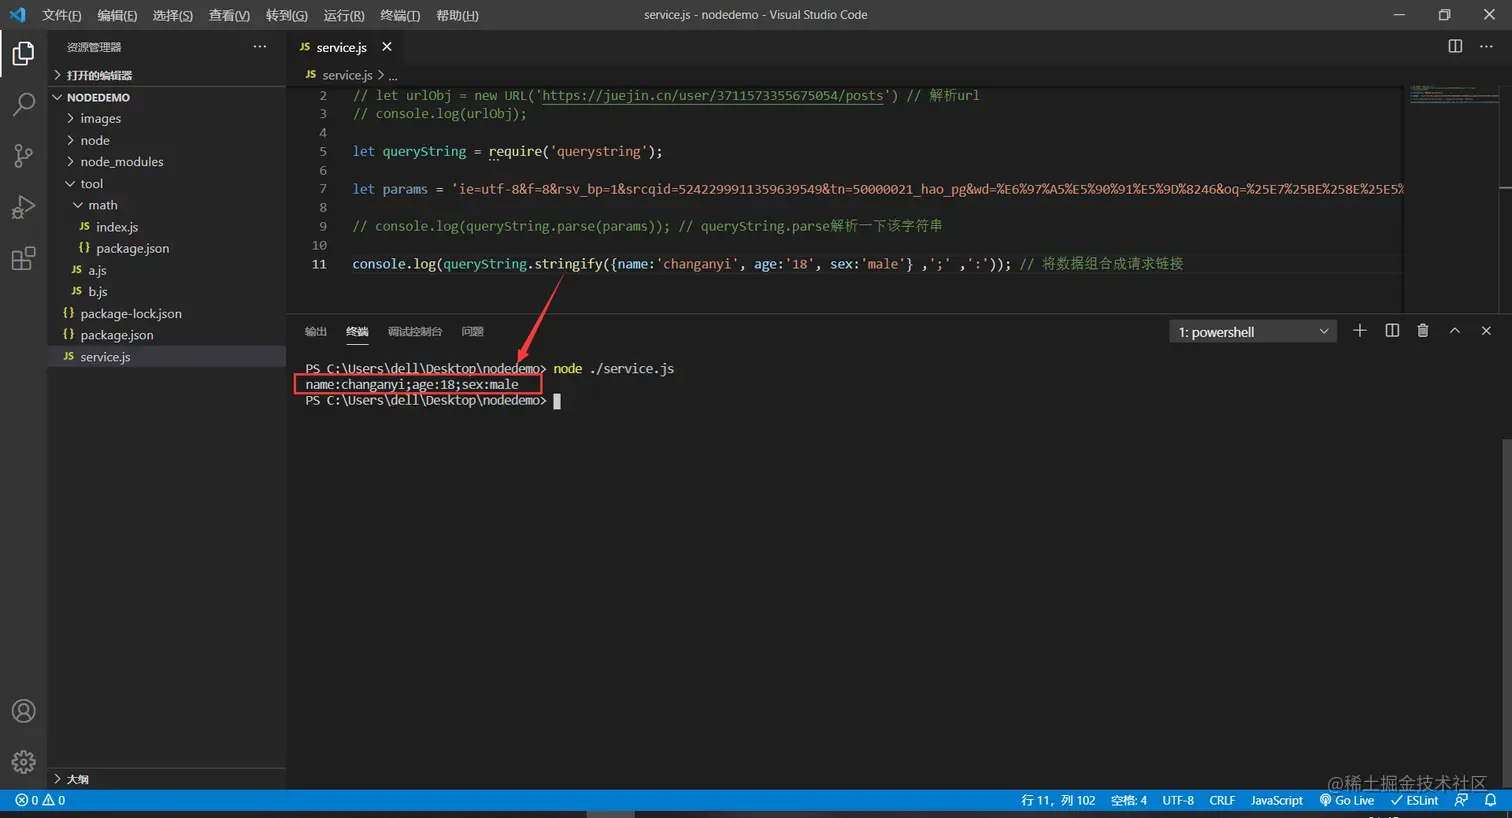
Task: Click the editor minimap preview
Action: click(1454, 94)
